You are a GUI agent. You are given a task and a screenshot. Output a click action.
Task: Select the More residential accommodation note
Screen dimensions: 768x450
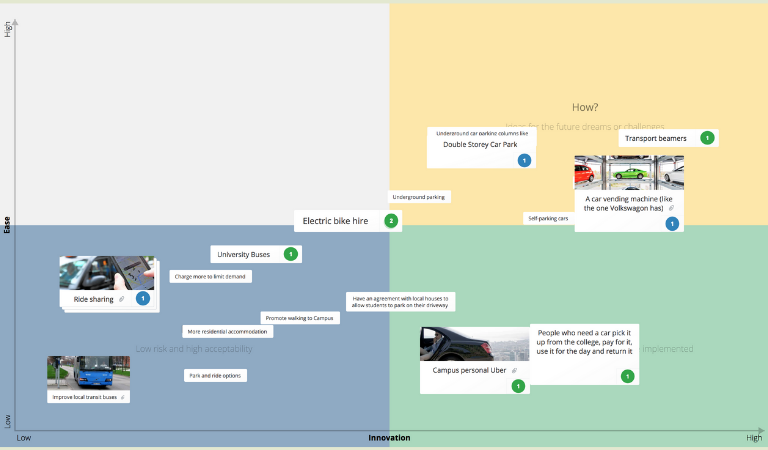click(228, 331)
